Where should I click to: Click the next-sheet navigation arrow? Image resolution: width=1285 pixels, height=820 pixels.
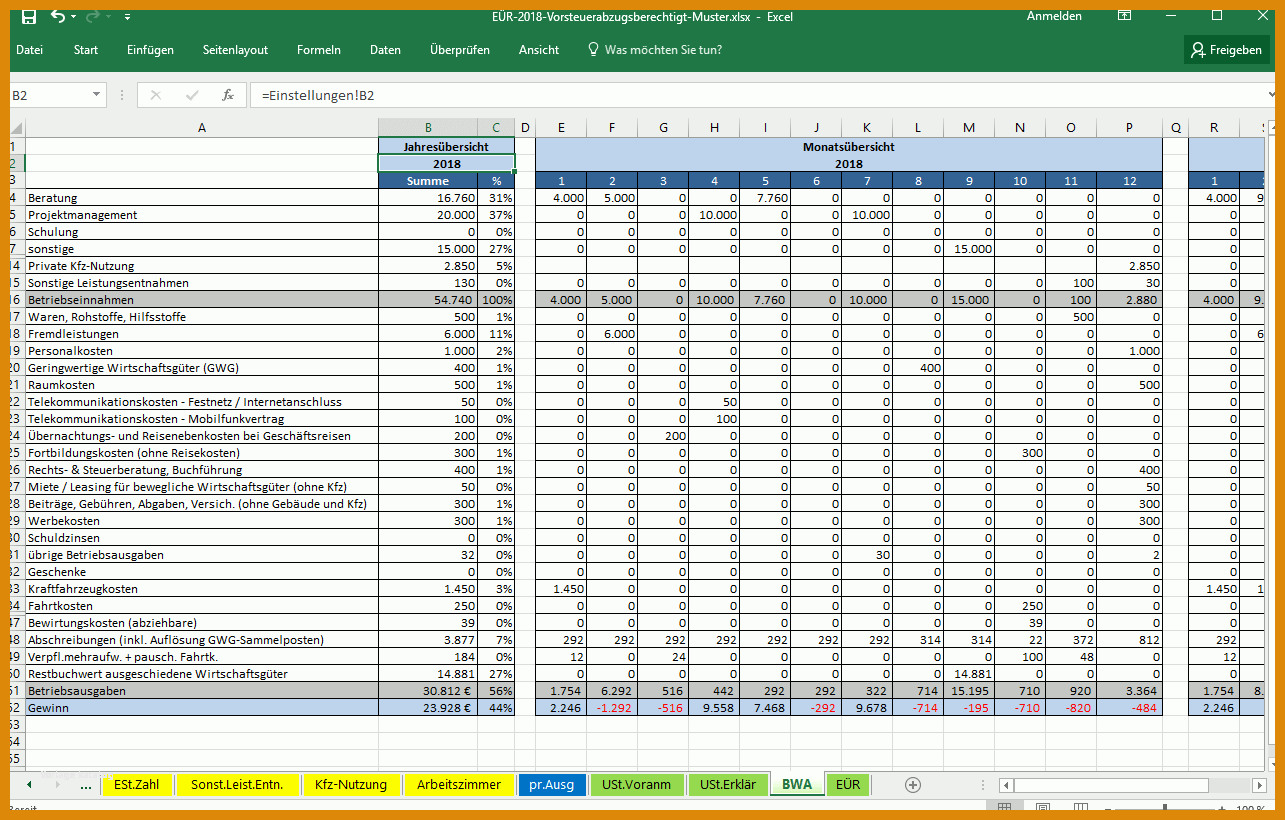pos(56,785)
